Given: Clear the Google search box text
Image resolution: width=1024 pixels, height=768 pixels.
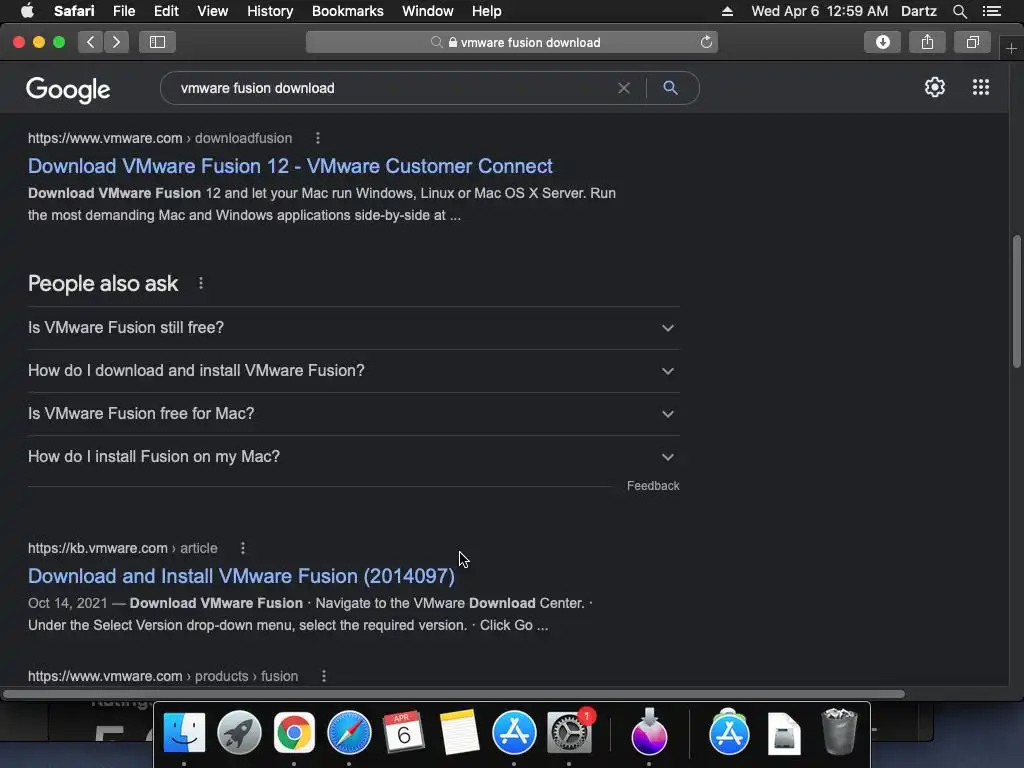Looking at the screenshot, I should (624, 88).
